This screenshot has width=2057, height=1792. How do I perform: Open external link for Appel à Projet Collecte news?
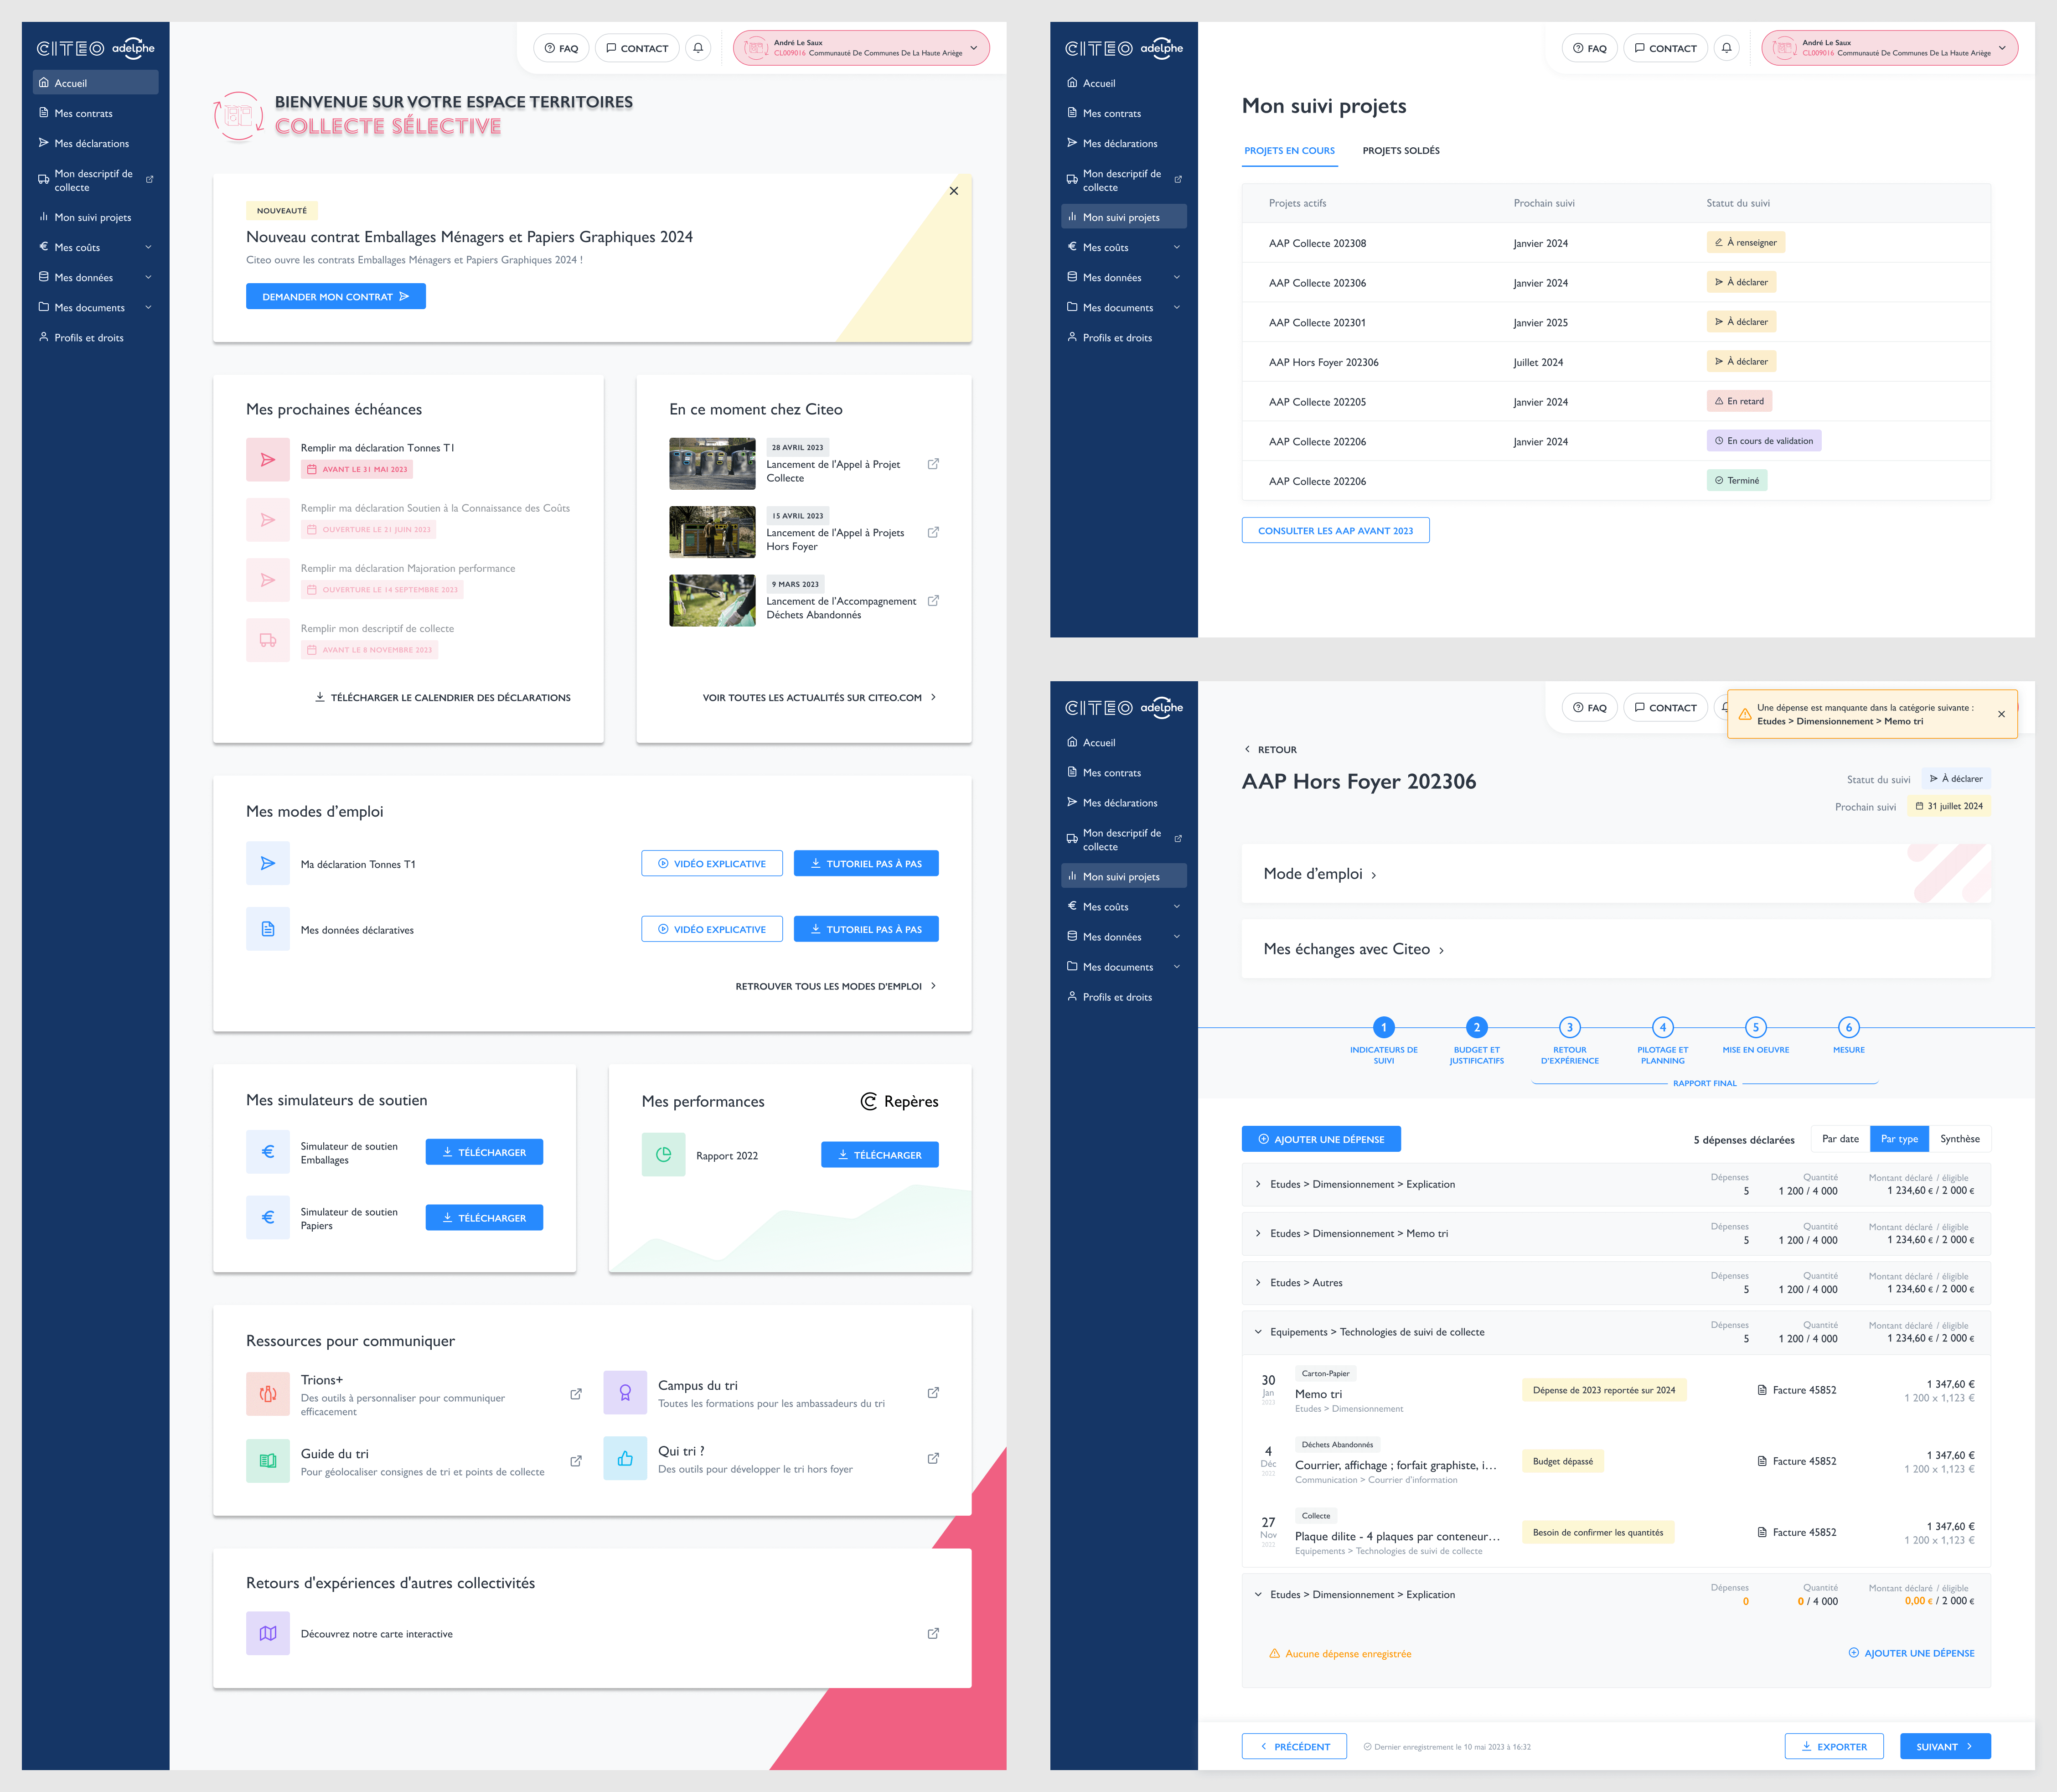tap(933, 464)
